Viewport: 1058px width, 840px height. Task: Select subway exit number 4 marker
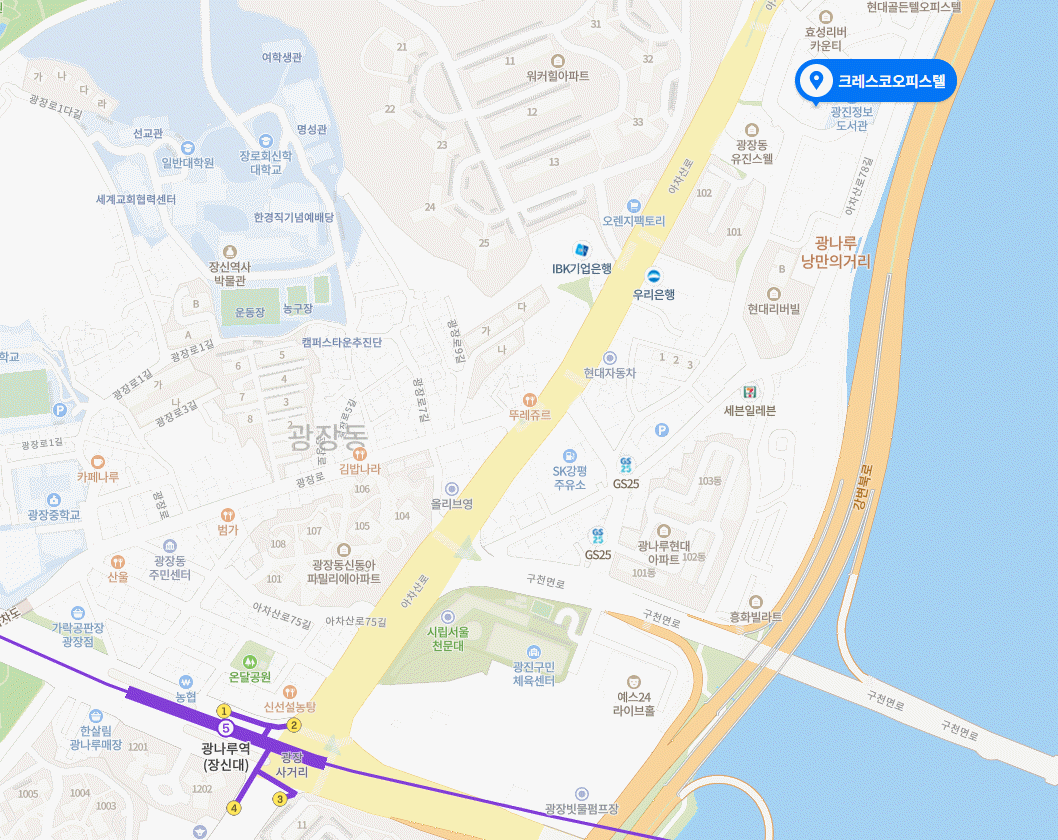point(233,808)
